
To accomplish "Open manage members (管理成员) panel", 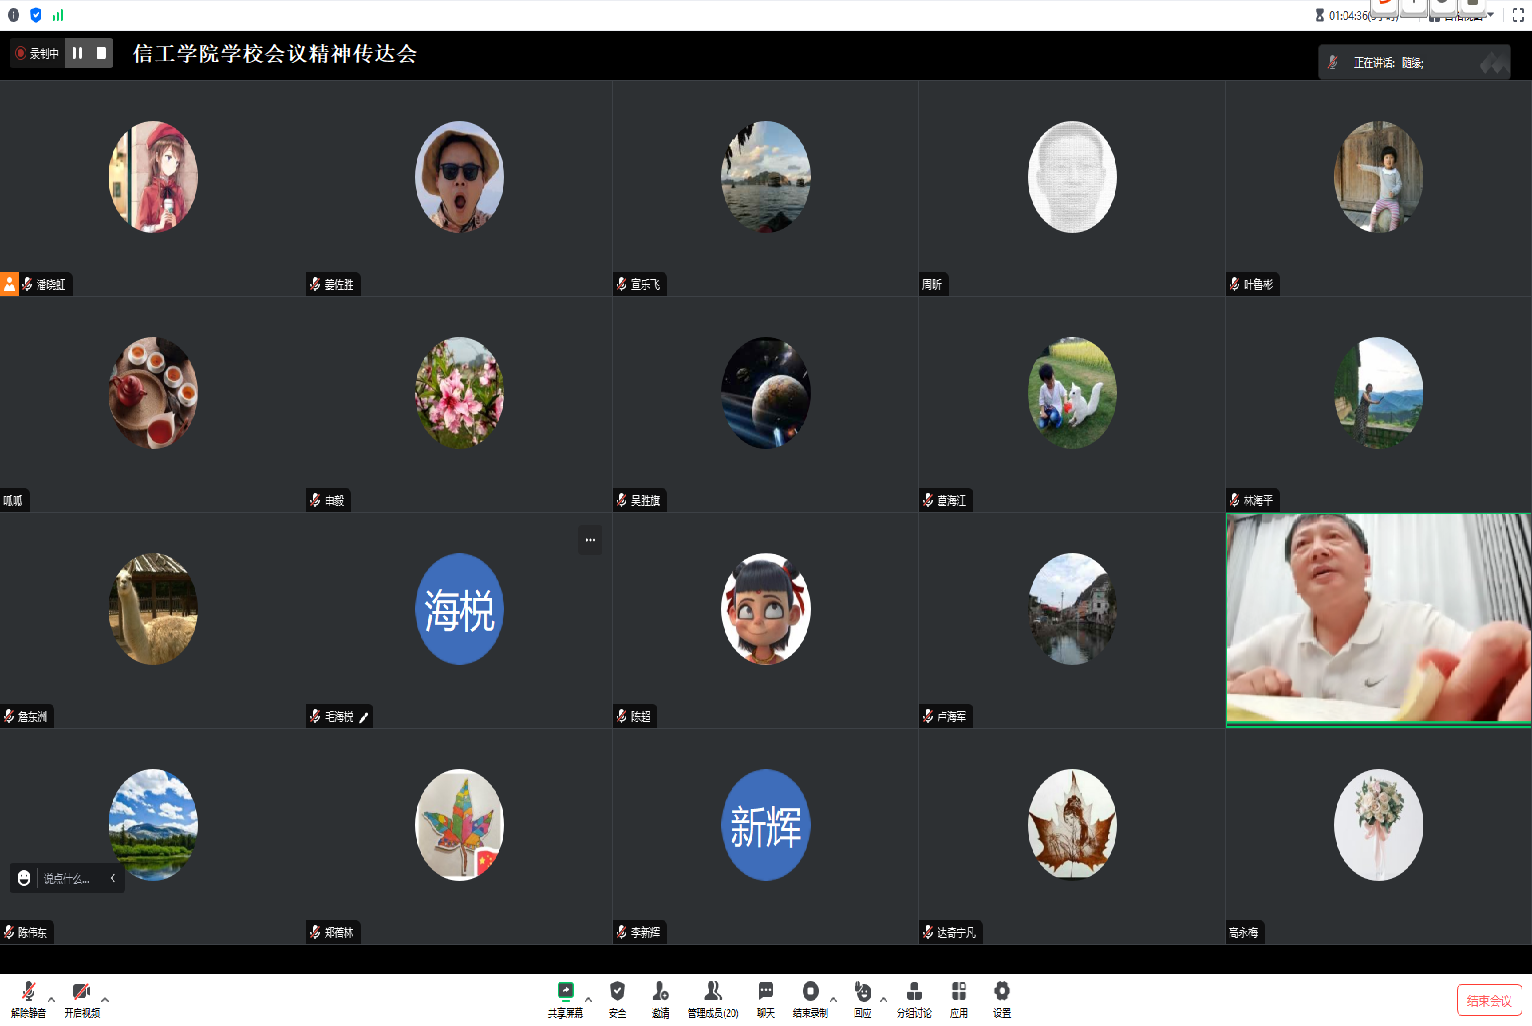I will (712, 997).
